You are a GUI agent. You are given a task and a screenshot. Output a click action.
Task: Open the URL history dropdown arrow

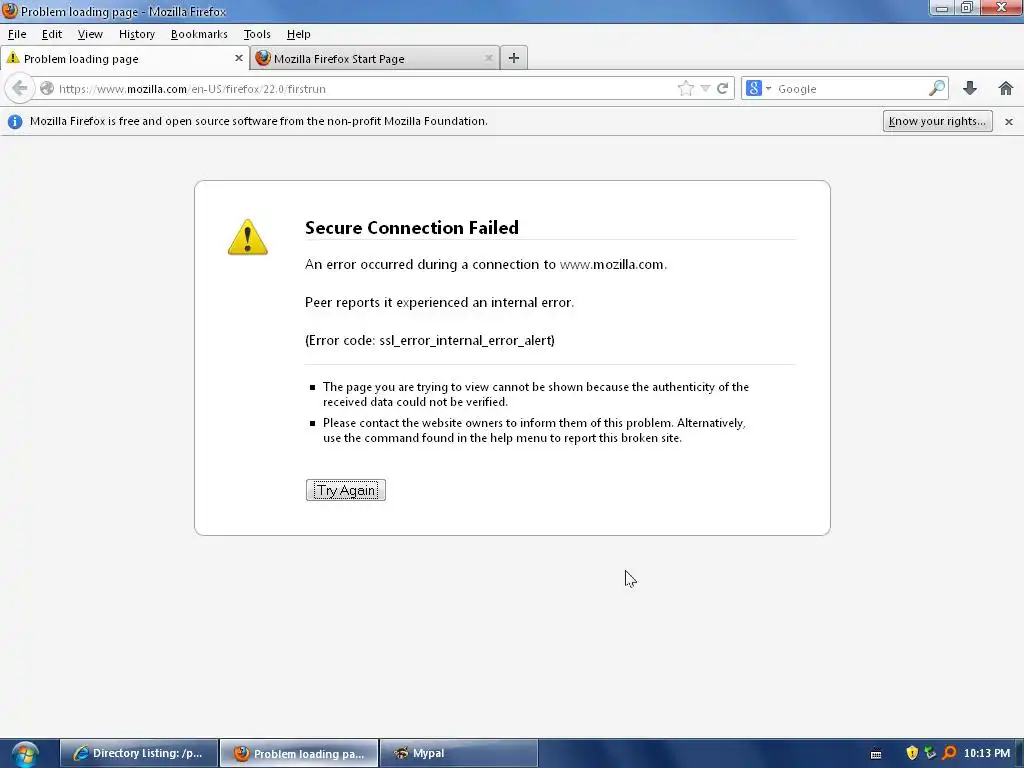click(x=705, y=88)
